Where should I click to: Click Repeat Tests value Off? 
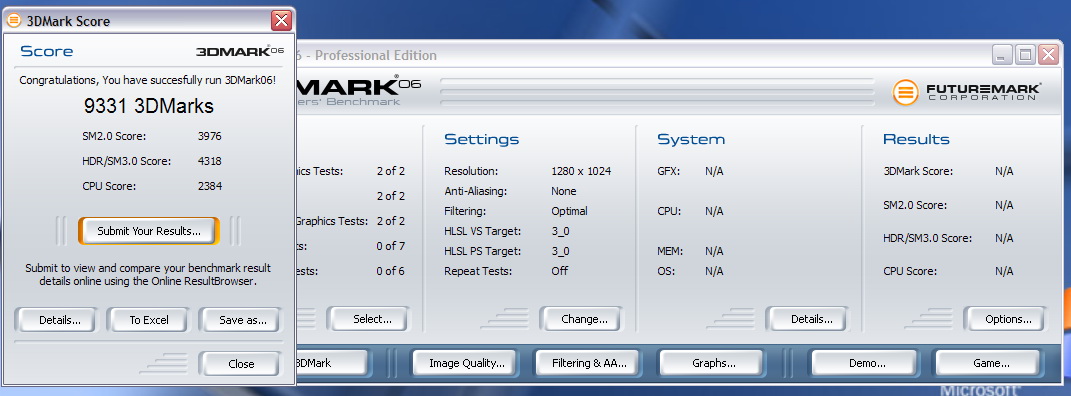[x=559, y=271]
